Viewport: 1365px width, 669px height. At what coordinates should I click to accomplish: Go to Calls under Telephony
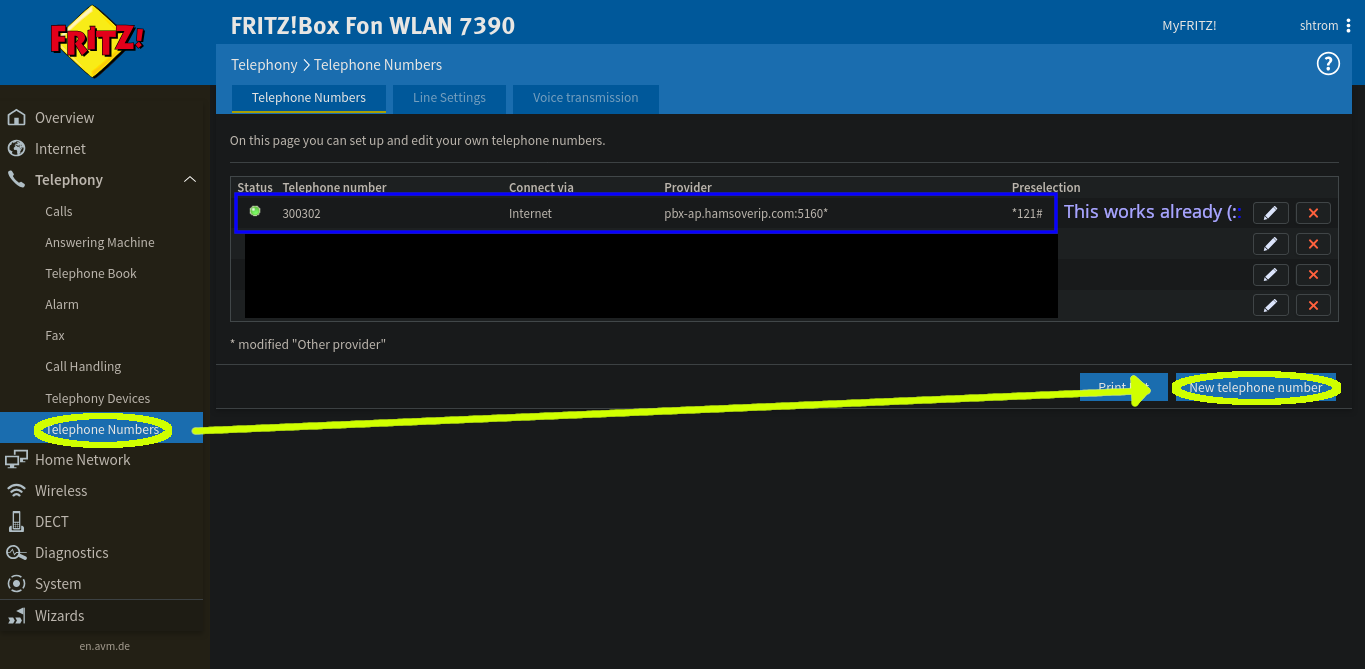coord(59,212)
